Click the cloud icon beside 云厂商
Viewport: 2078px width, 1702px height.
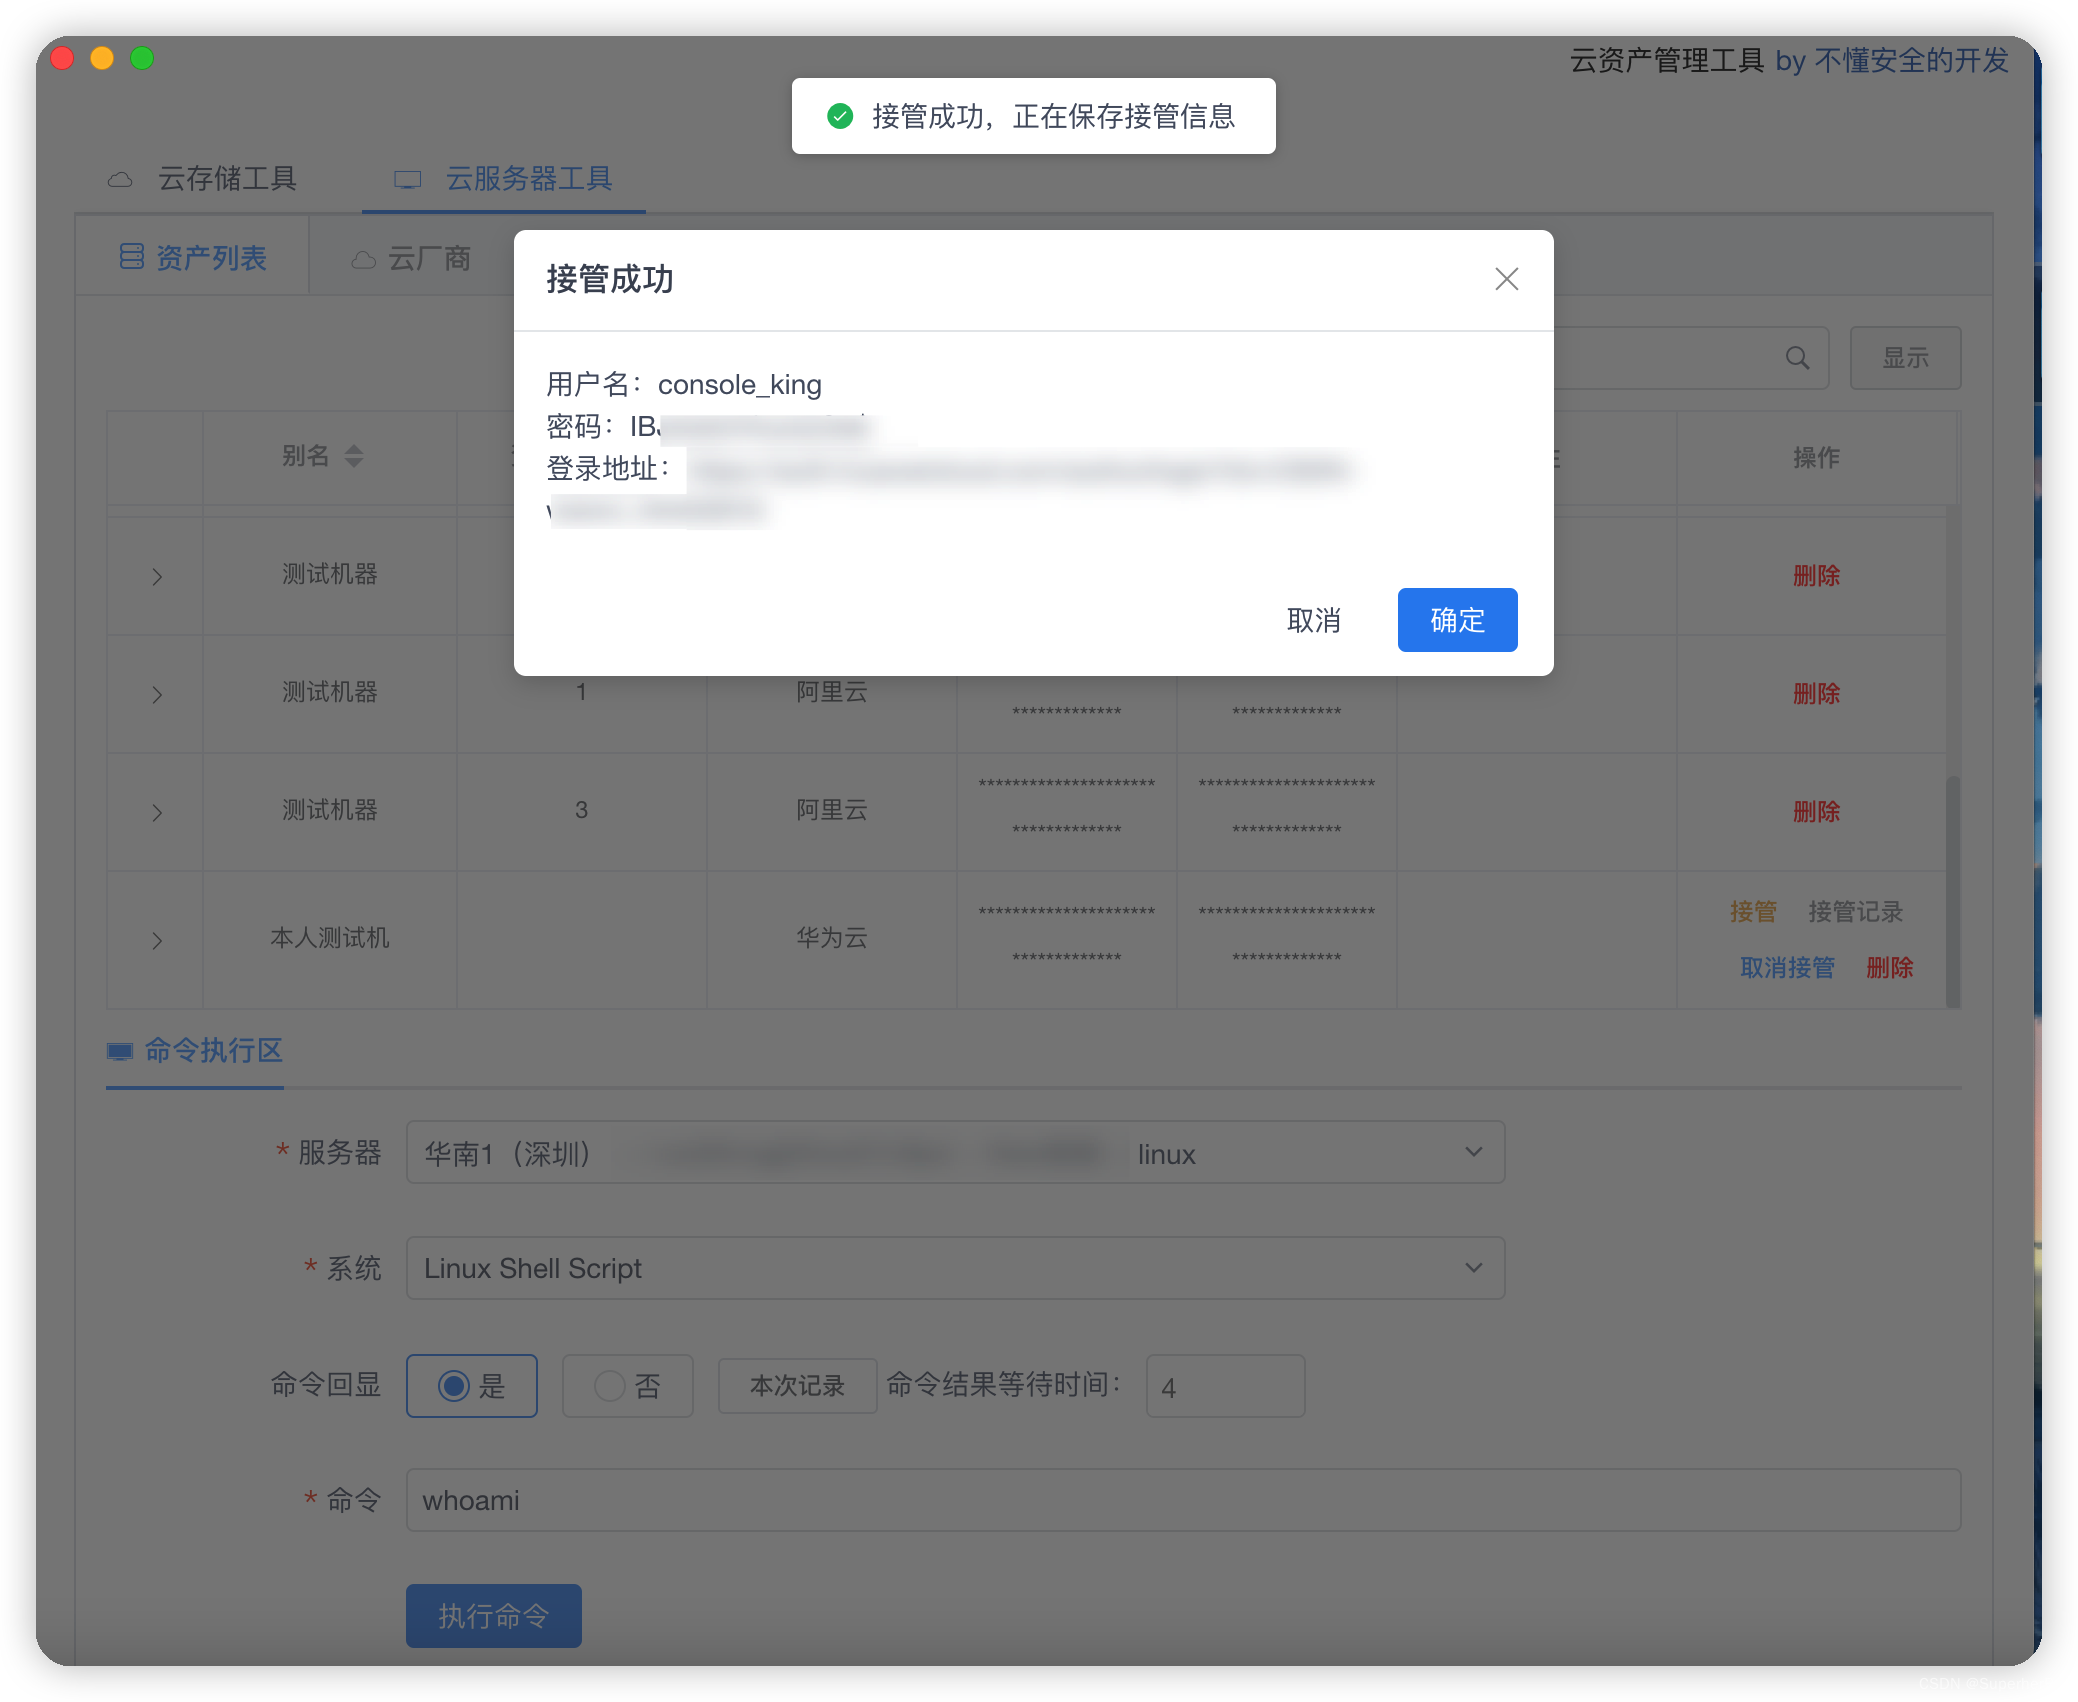coord(363,259)
